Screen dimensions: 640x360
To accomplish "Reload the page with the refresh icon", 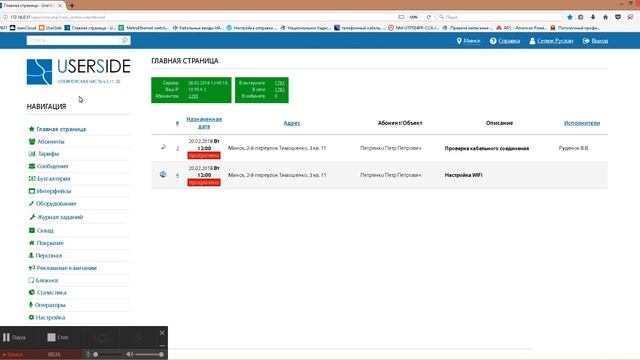I will [x=429, y=17].
